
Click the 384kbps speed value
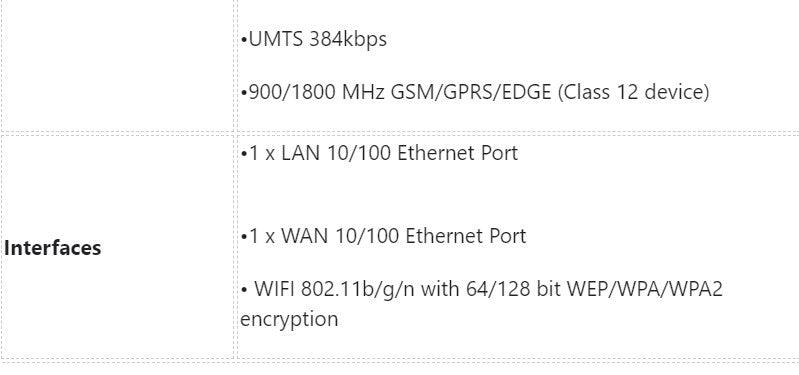pyautogui.click(x=348, y=39)
